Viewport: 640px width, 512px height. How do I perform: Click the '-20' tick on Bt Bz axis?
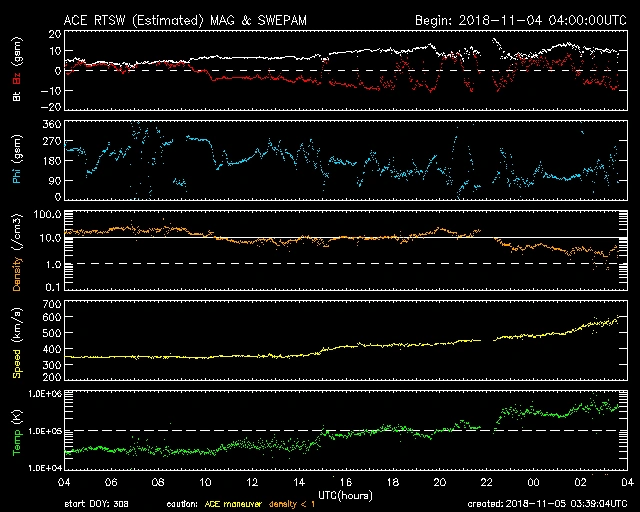[x=51, y=107]
